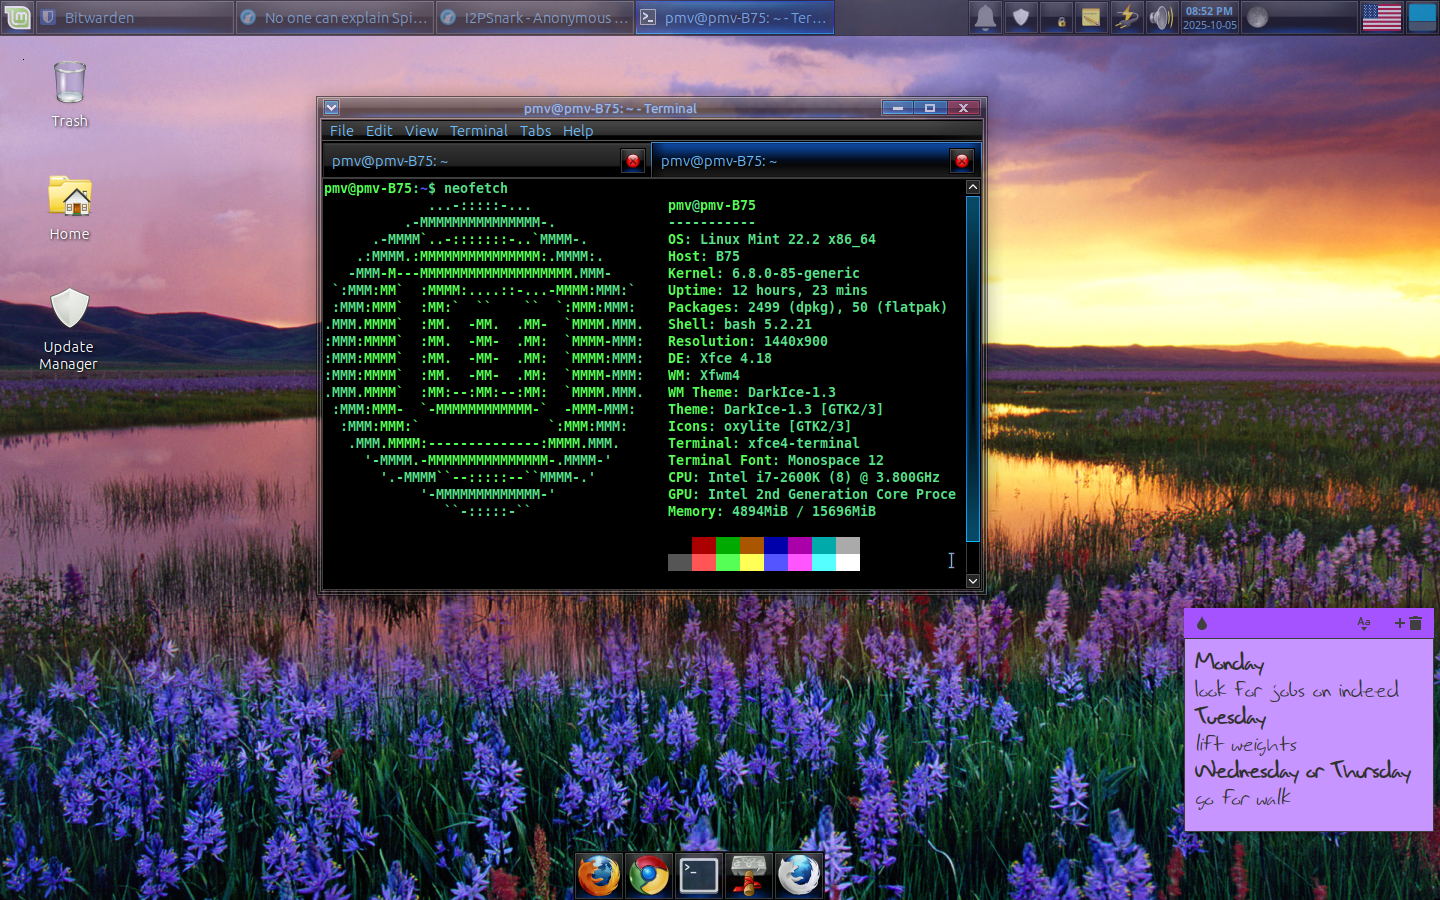Open the terminal window menu arrow in the title bar
The height and width of the screenshot is (900, 1440).
[332, 108]
